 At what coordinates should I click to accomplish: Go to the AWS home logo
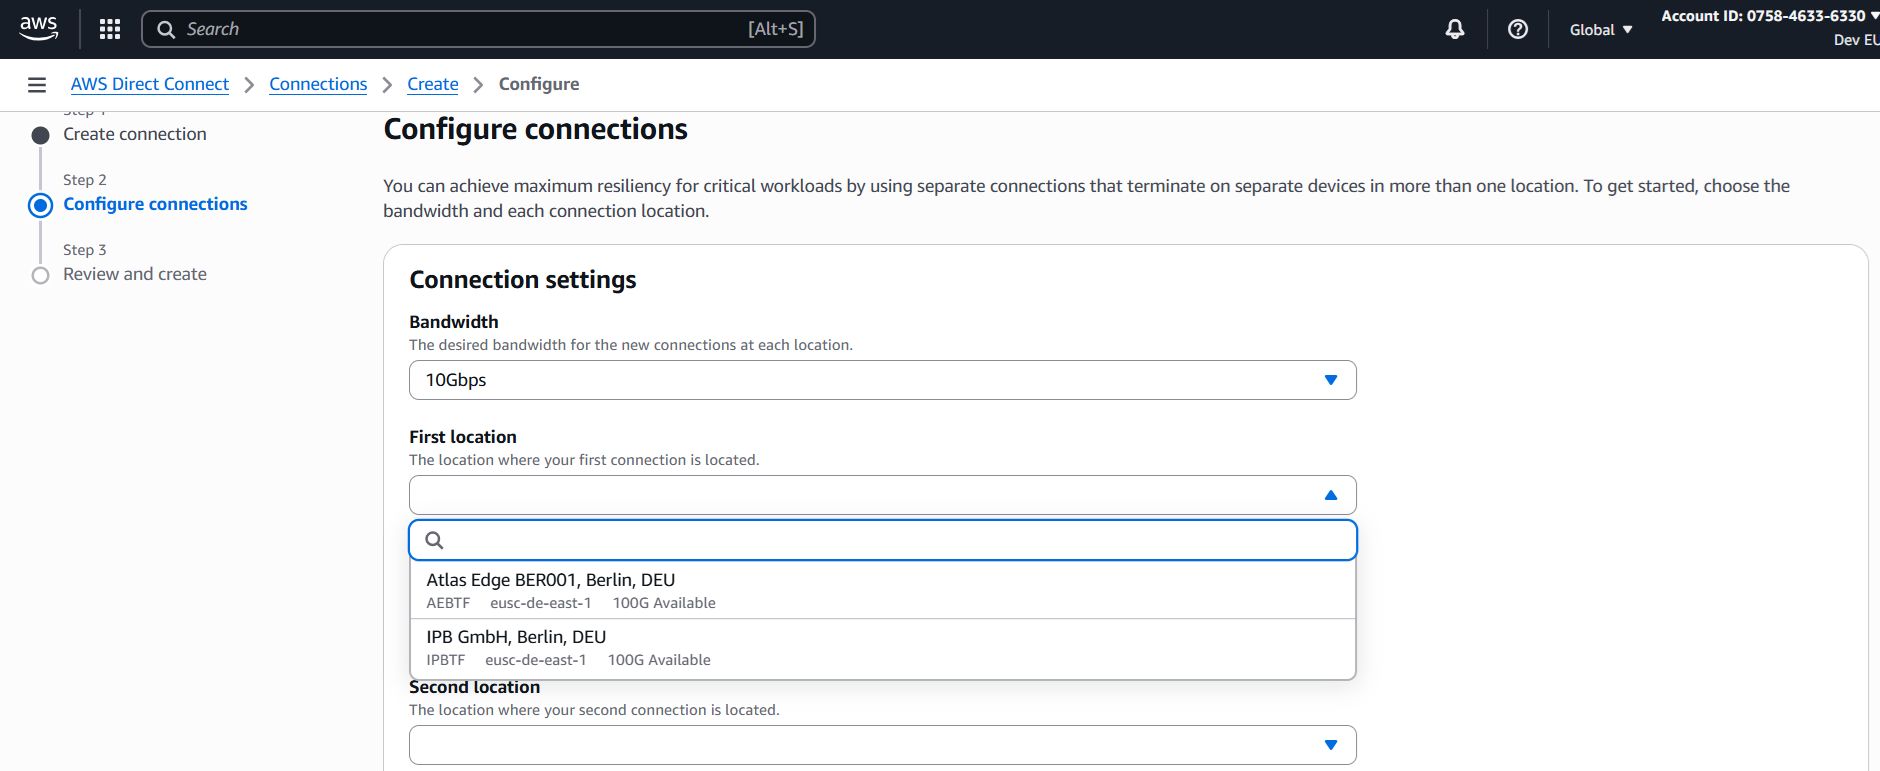pos(38,29)
